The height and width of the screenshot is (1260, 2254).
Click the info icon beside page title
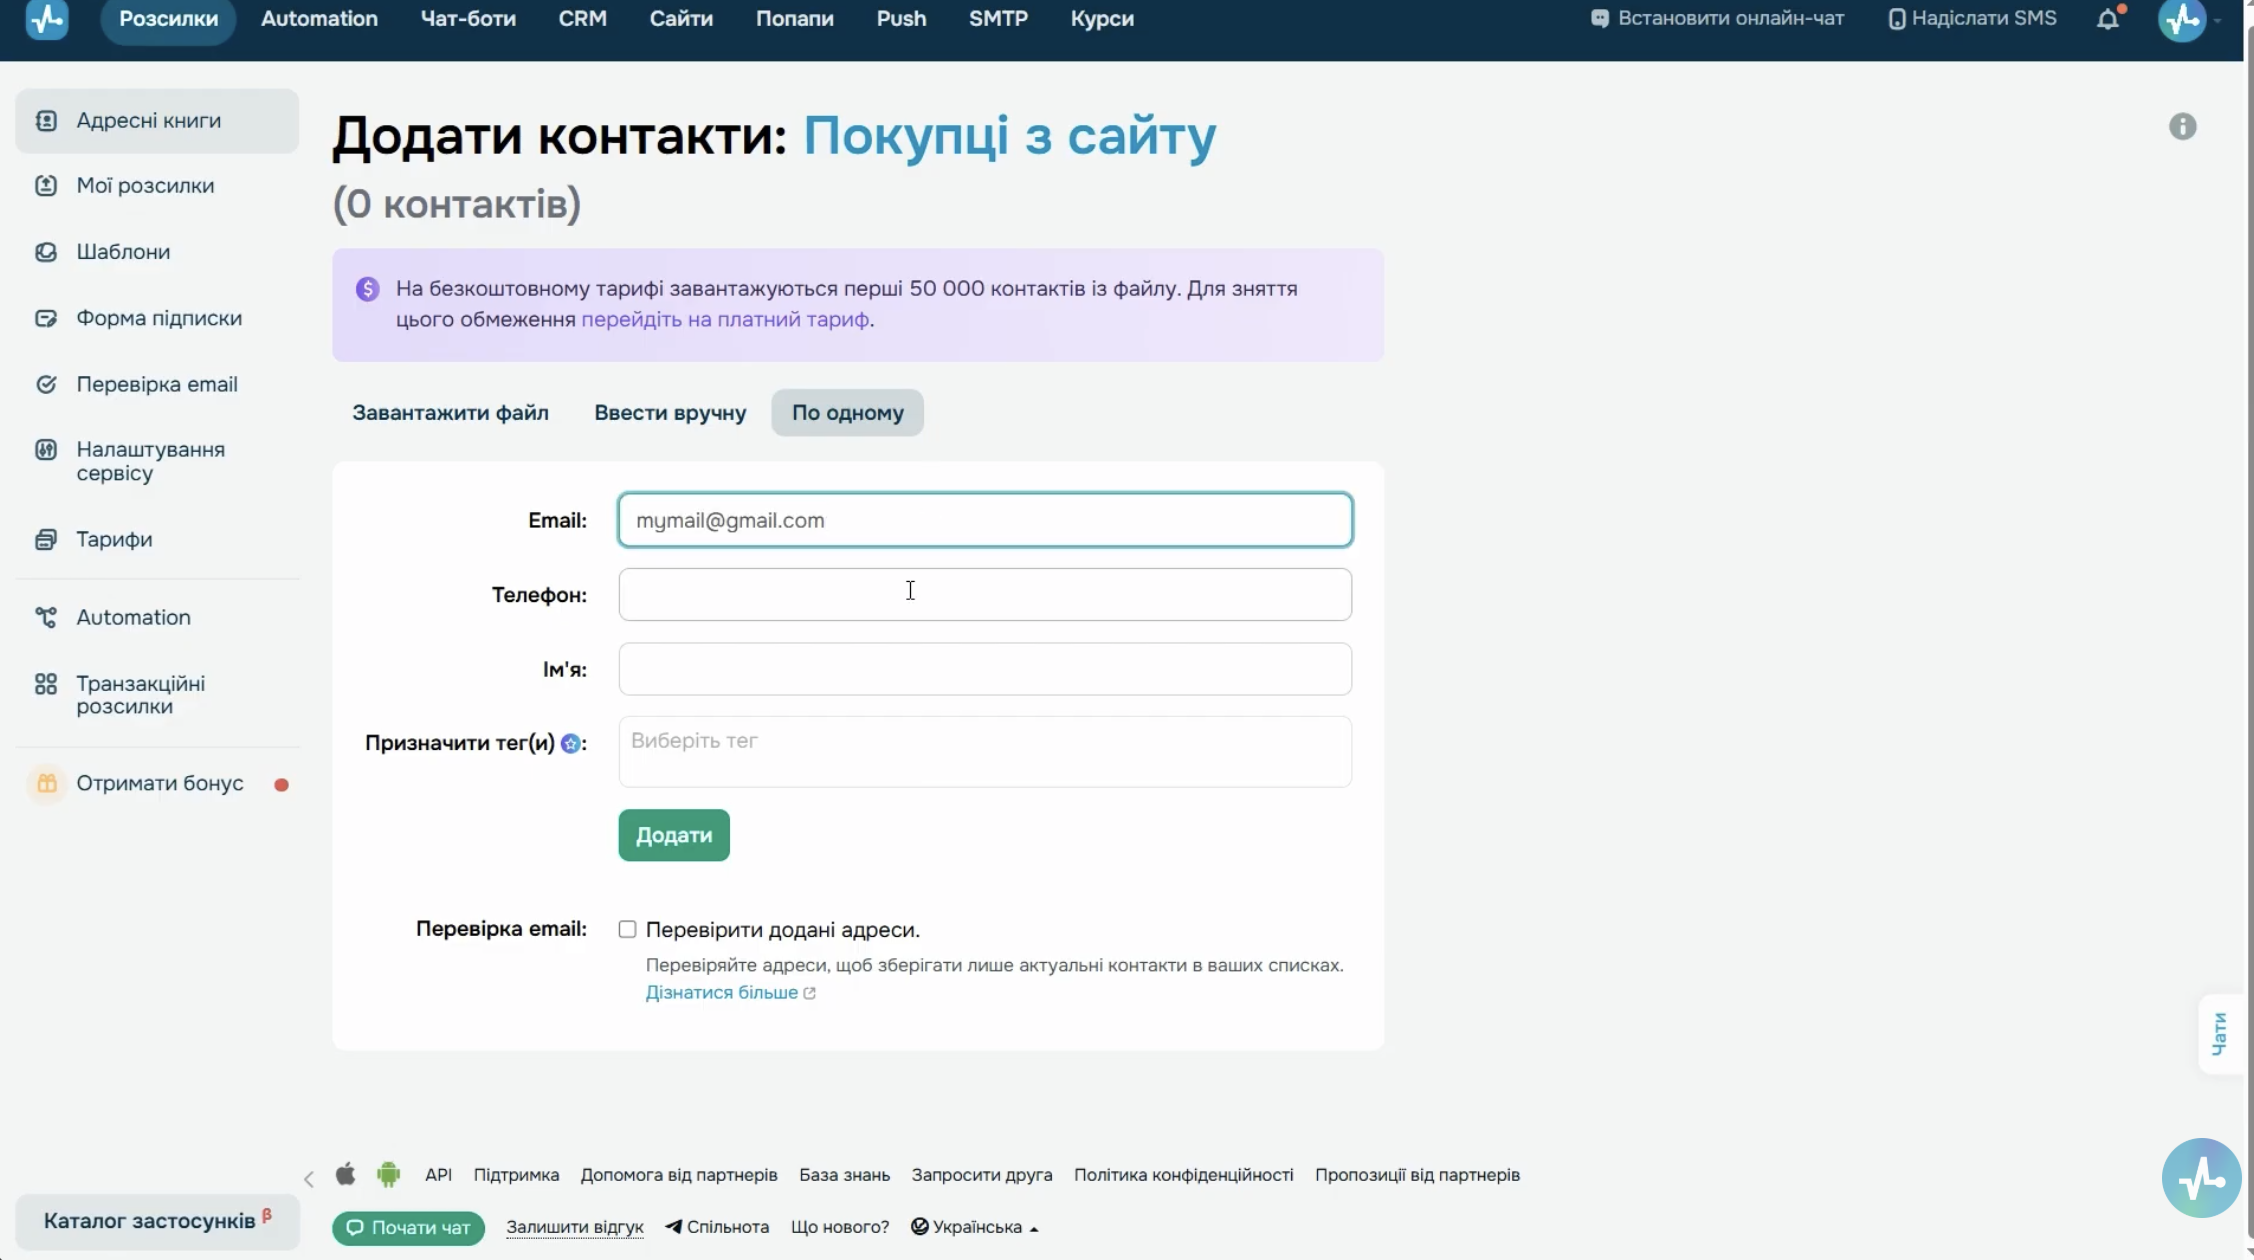[2182, 127]
